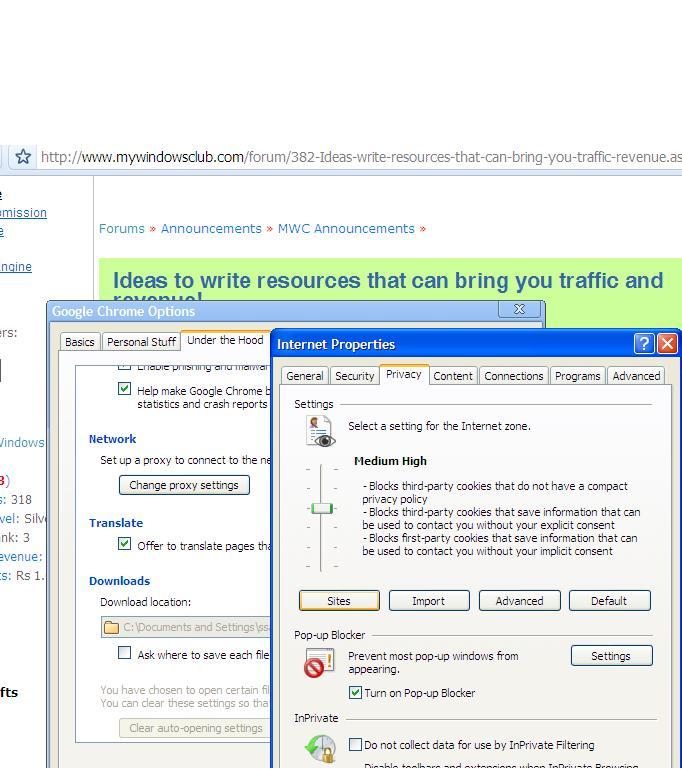The height and width of the screenshot is (770, 682).
Task: Open Pop-up Blocker Settings button
Action: tap(611, 656)
